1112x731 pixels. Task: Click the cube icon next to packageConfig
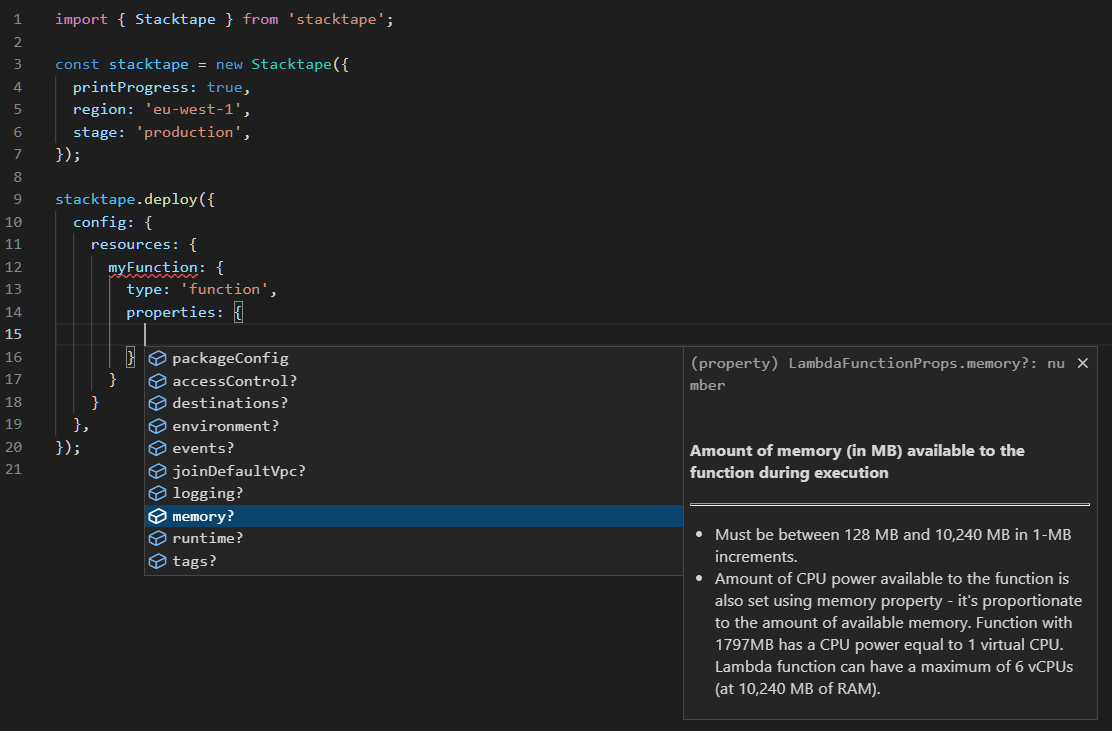pyautogui.click(x=157, y=358)
